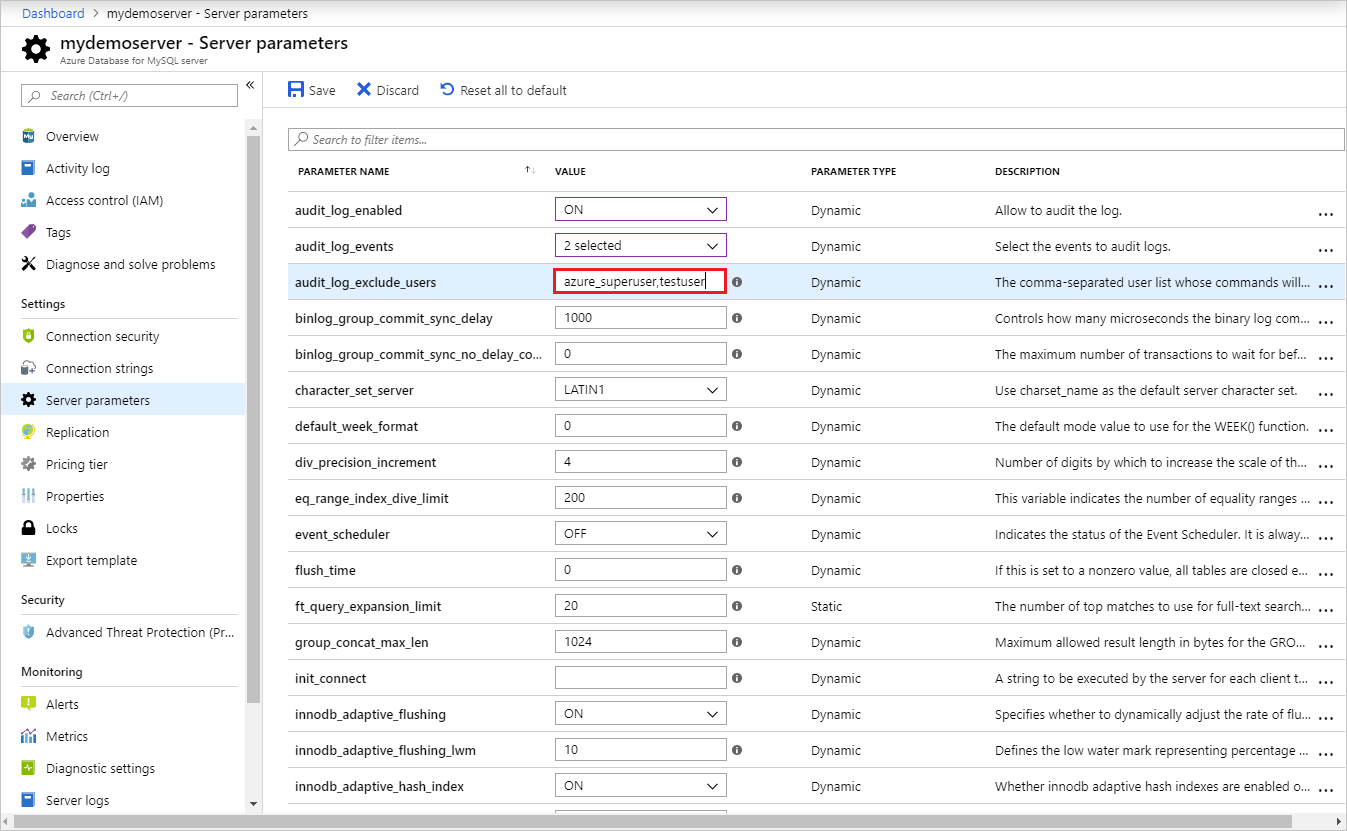The width and height of the screenshot is (1347, 831).
Task: Click the sidebar Search (Ctrl+/) box
Action: coord(129,95)
